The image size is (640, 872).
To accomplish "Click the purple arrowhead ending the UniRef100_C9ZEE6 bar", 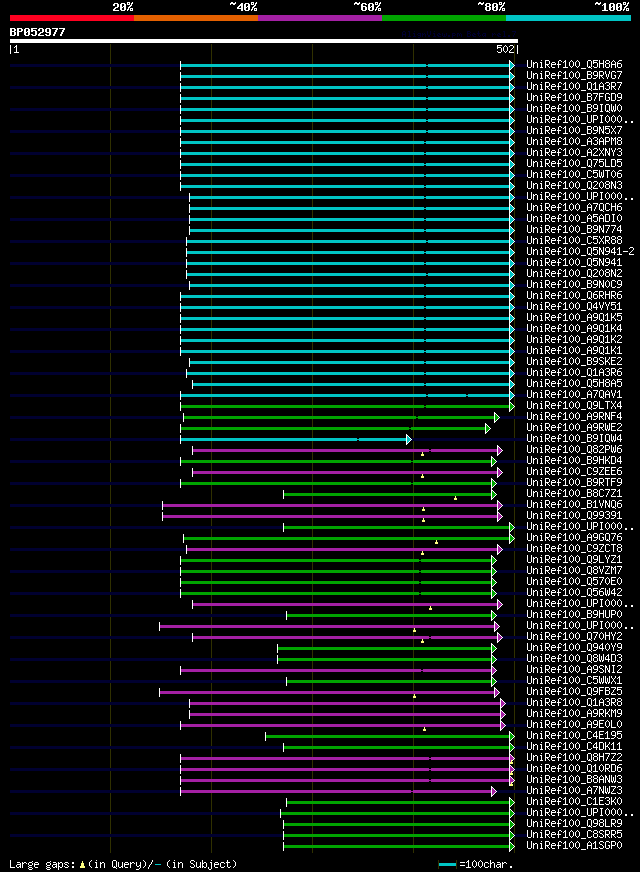I will (x=499, y=473).
